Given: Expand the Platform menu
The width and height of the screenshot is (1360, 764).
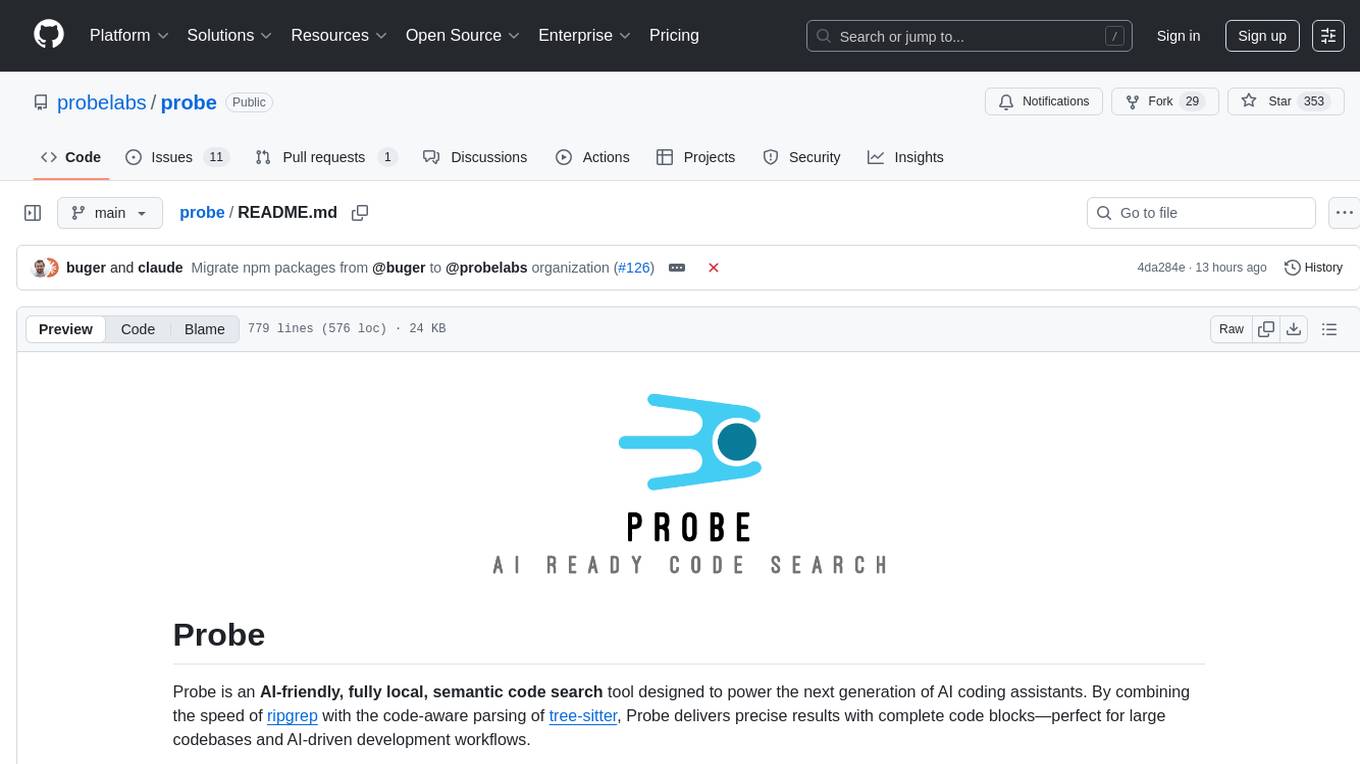Looking at the screenshot, I should pyautogui.click(x=129, y=35).
